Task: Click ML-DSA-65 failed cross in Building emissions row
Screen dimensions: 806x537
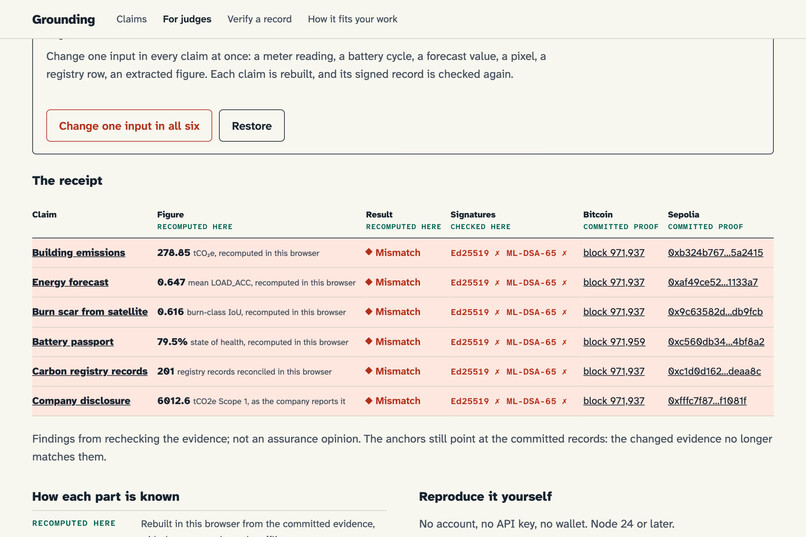Action: [564, 253]
